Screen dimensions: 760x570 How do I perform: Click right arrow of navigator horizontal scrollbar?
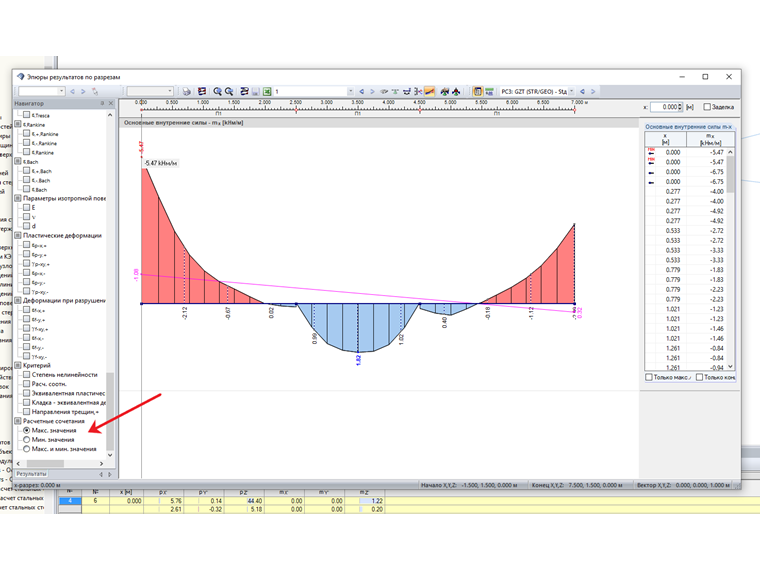point(101,463)
